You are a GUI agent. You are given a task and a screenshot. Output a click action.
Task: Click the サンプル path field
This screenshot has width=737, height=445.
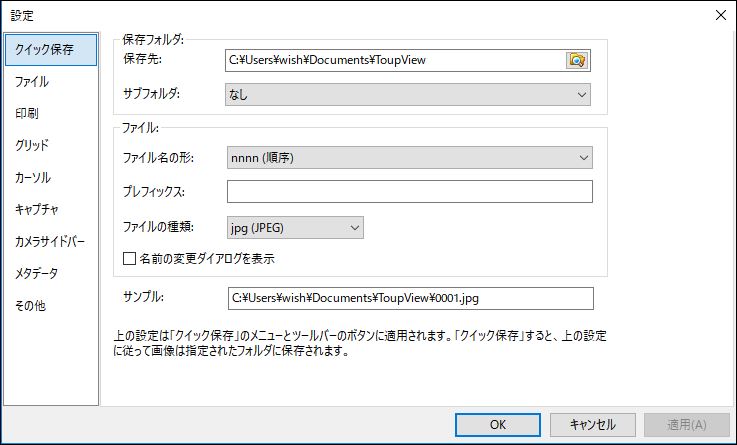[x=411, y=298]
